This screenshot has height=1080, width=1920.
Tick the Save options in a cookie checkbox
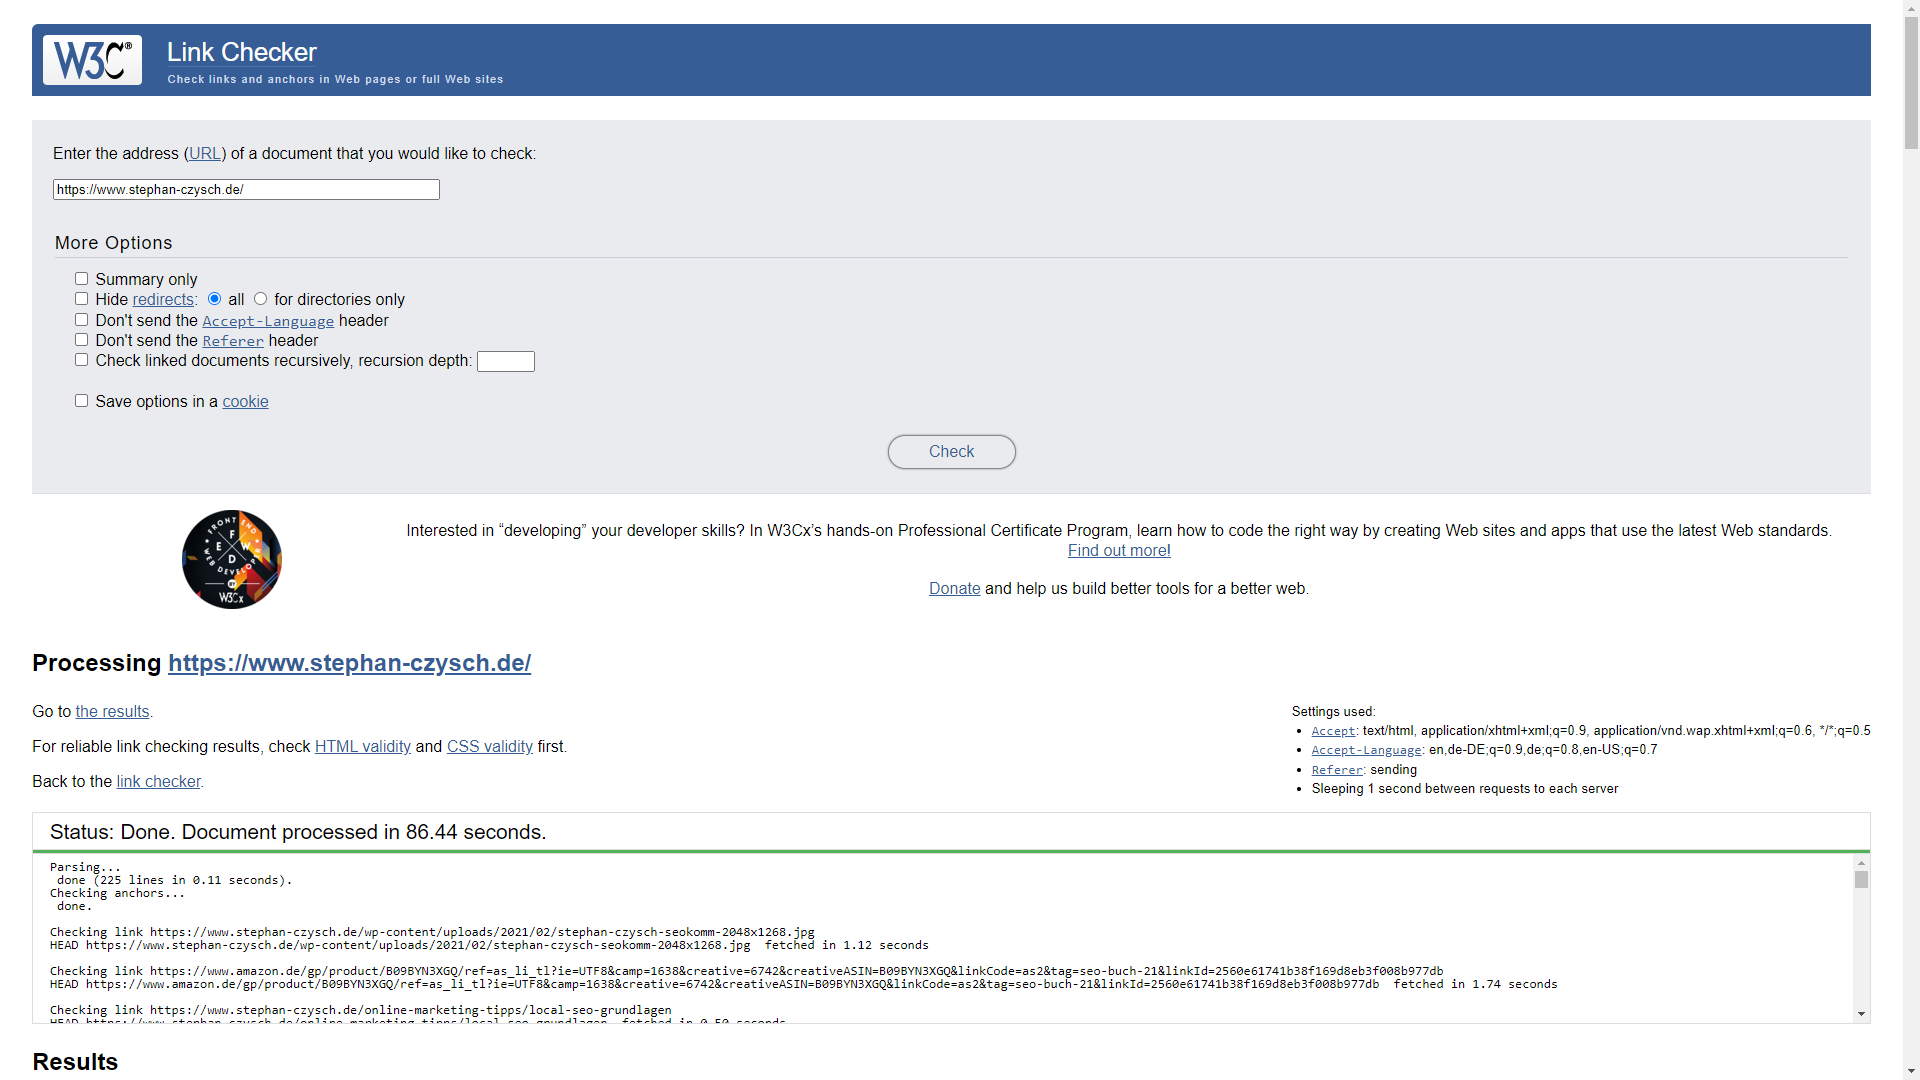click(x=81, y=401)
